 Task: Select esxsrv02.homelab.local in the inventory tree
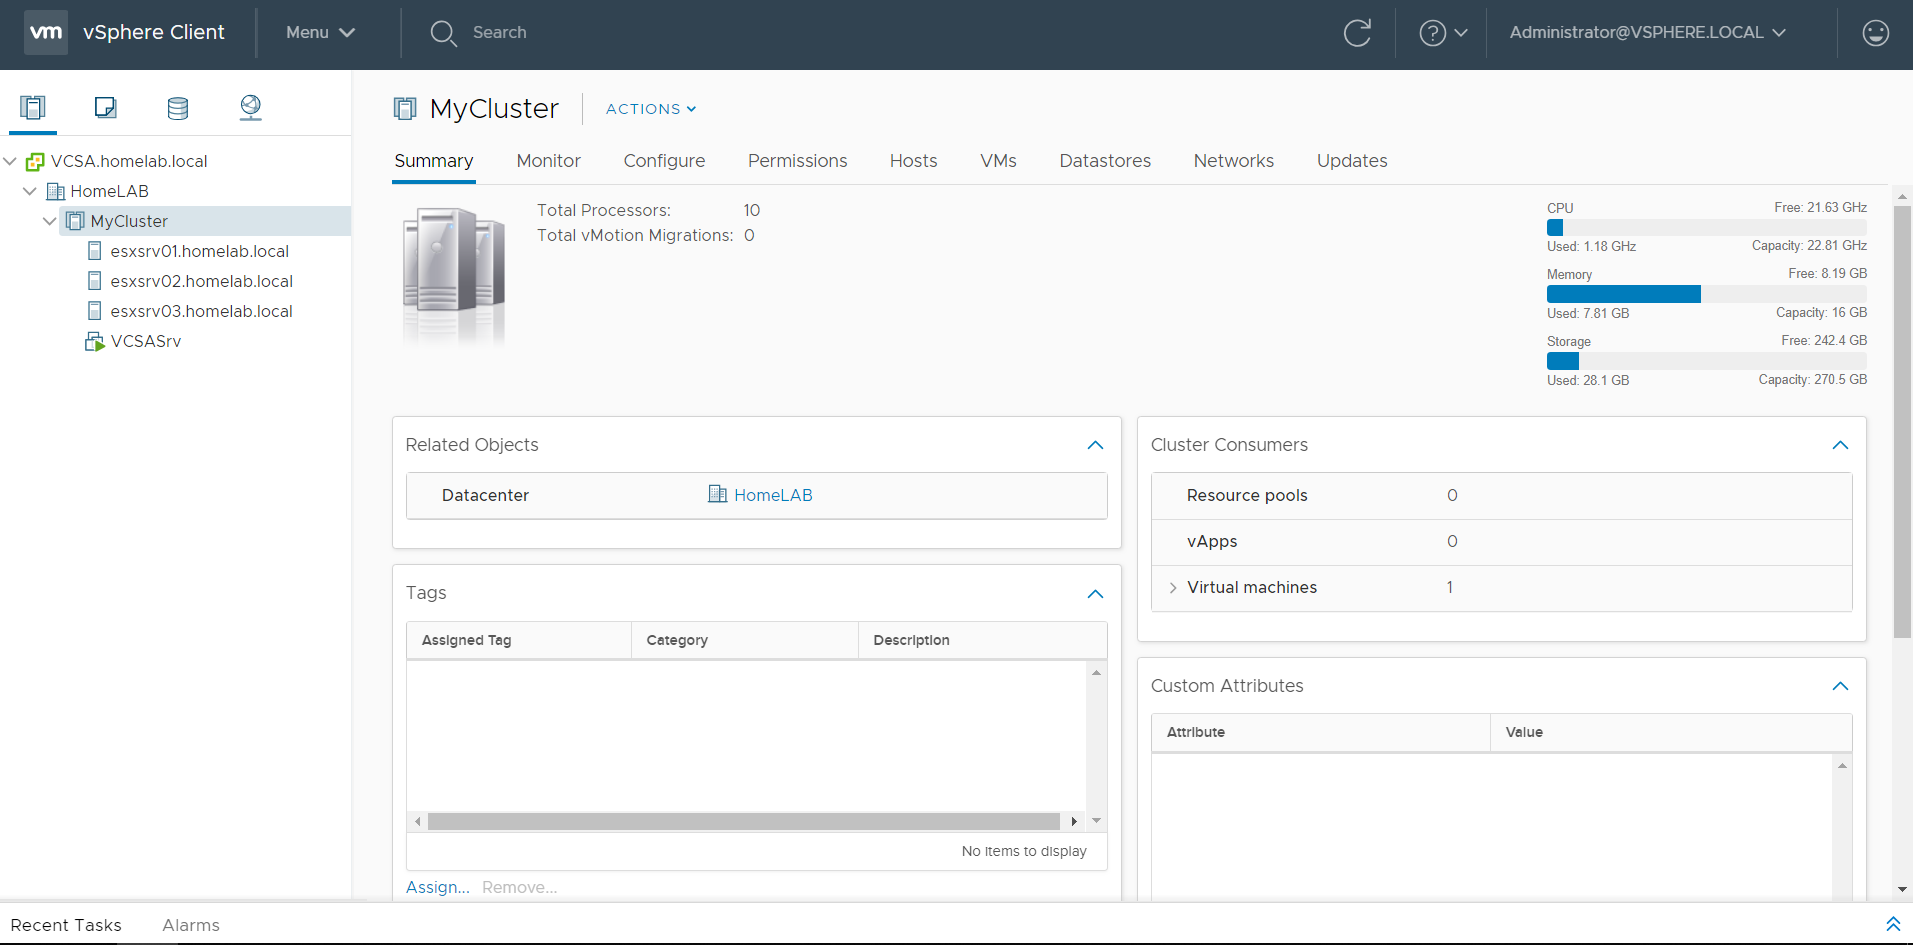pos(200,281)
